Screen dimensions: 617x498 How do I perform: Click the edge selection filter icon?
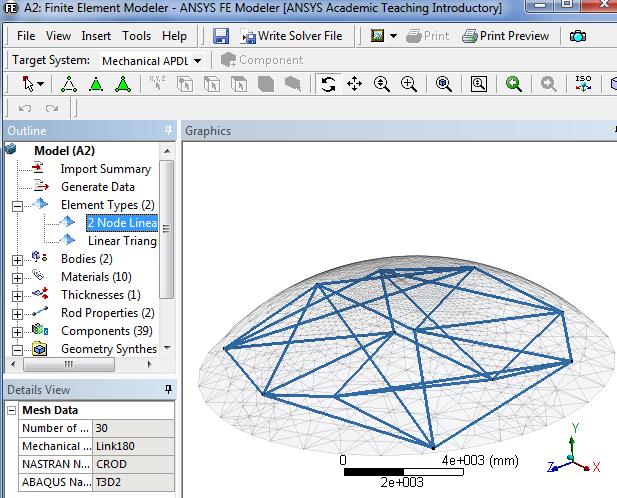(x=212, y=84)
